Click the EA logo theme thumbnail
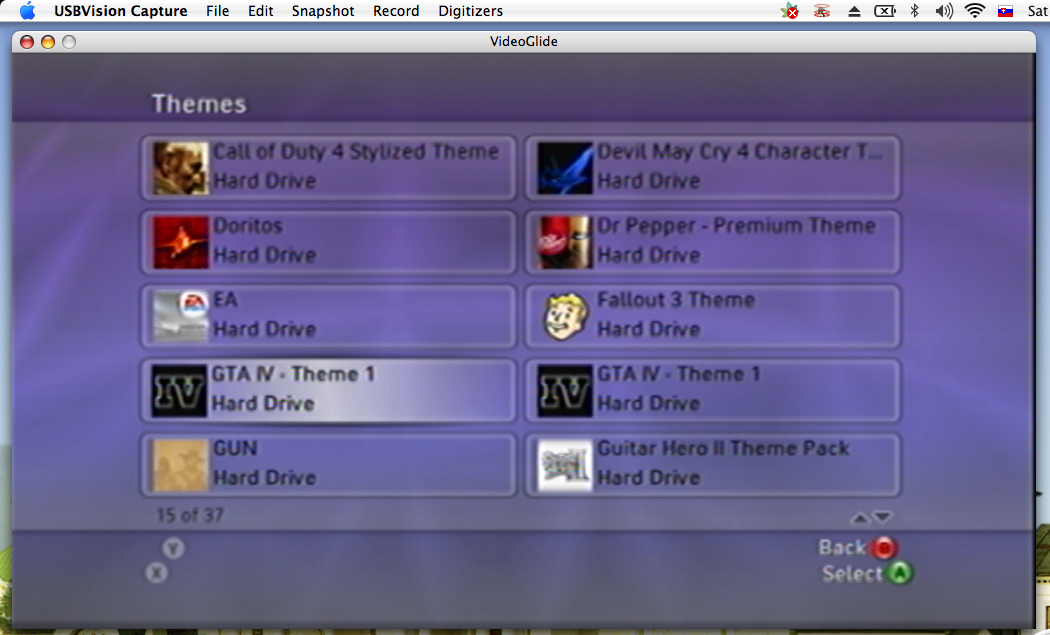 click(x=180, y=317)
